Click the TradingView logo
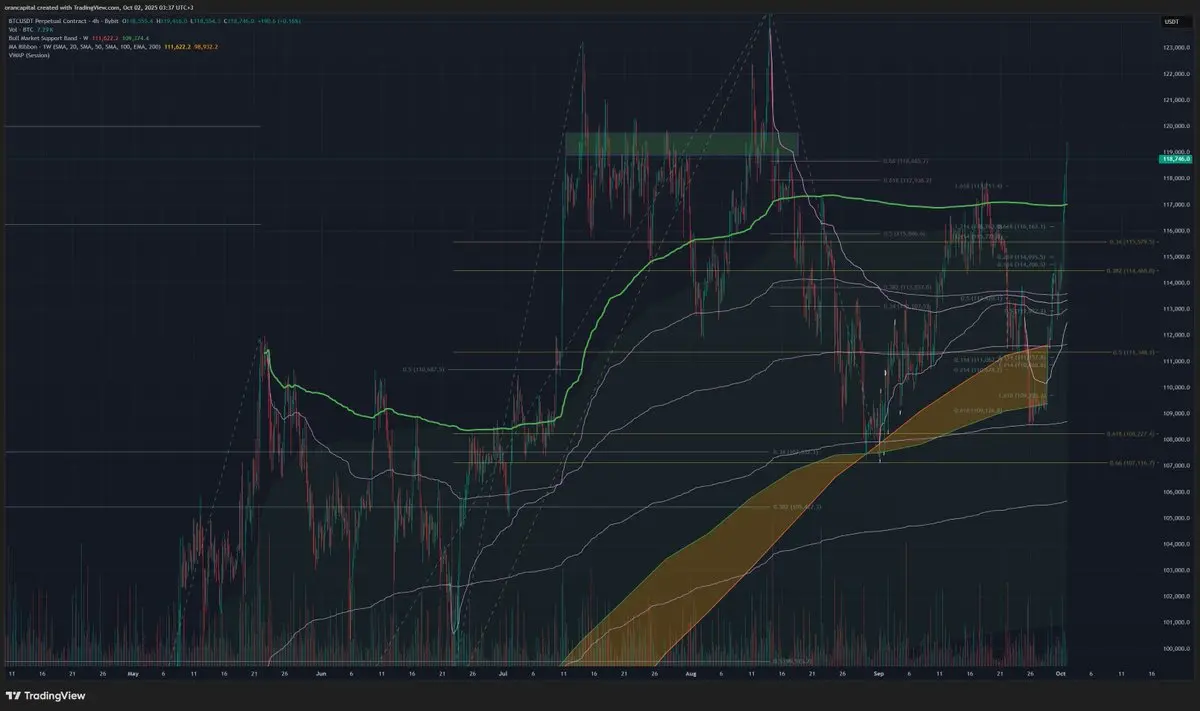The width and height of the screenshot is (1200, 711). 47,695
